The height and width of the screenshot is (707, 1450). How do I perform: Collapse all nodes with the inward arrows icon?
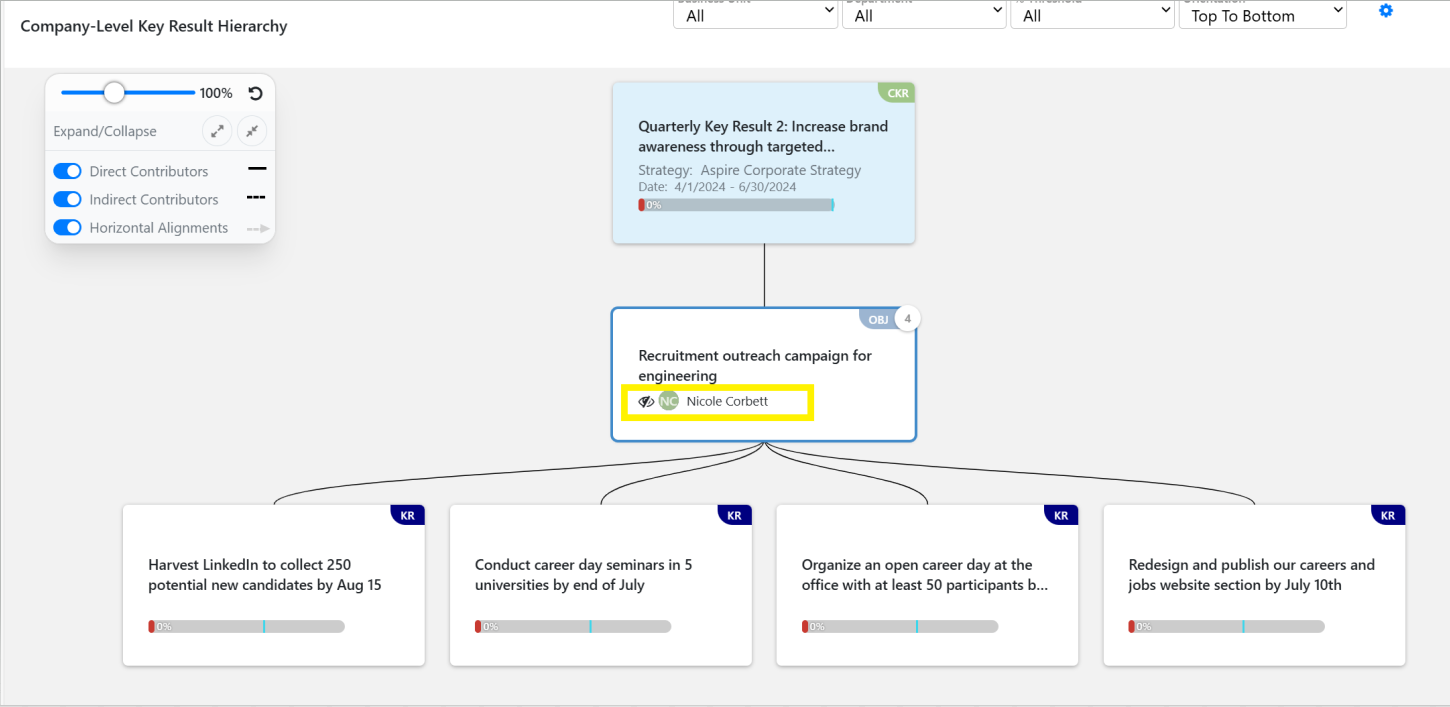click(252, 131)
